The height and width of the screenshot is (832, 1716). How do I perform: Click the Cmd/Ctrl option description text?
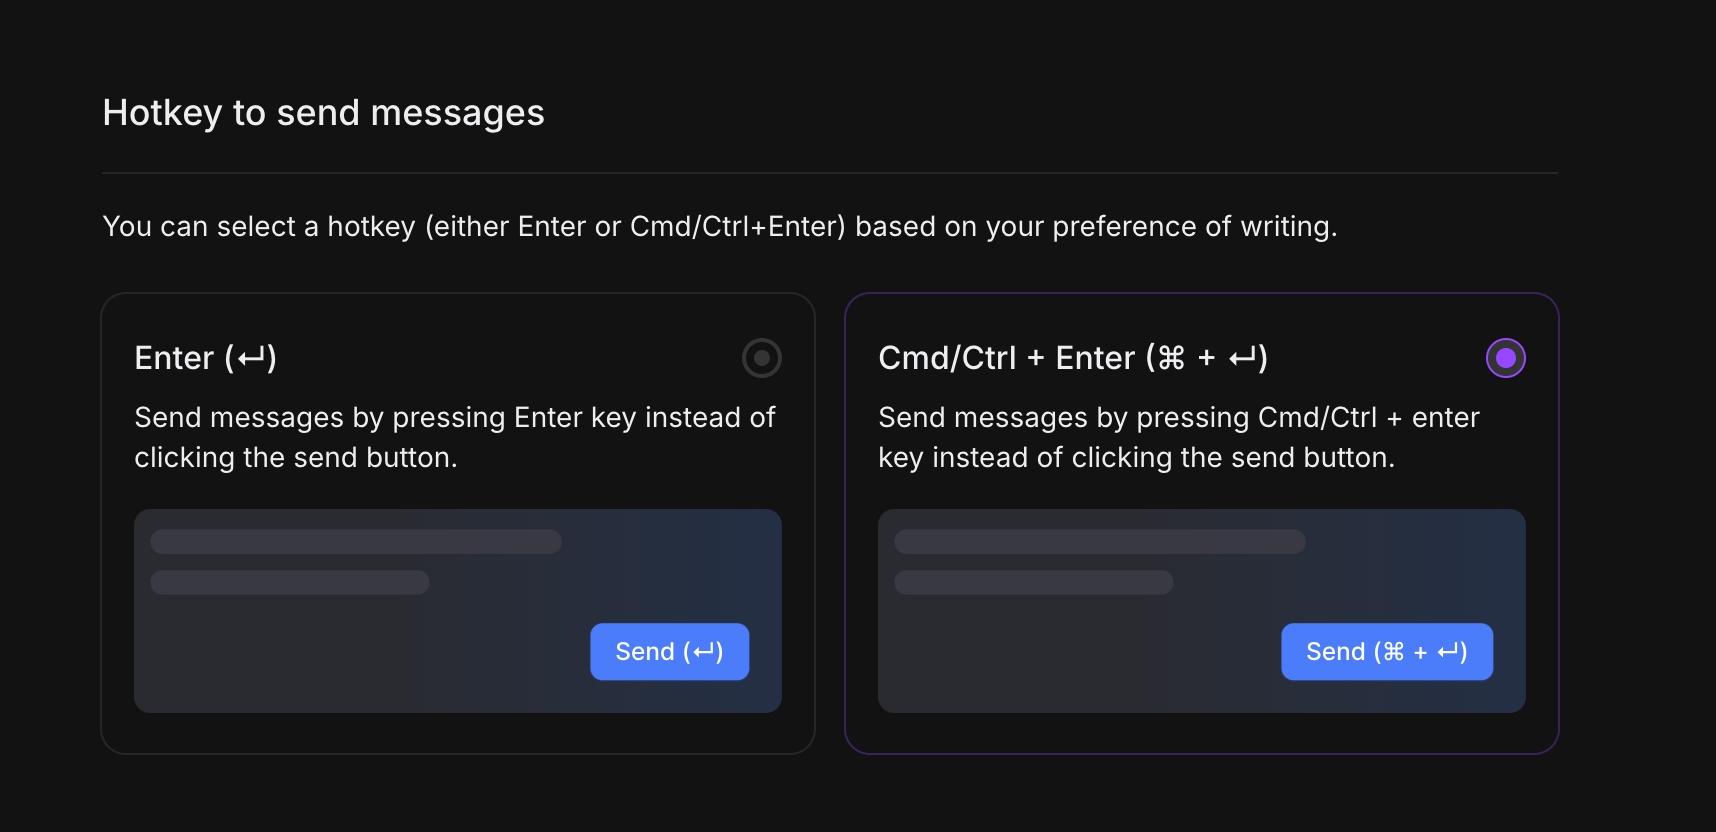click(1178, 437)
